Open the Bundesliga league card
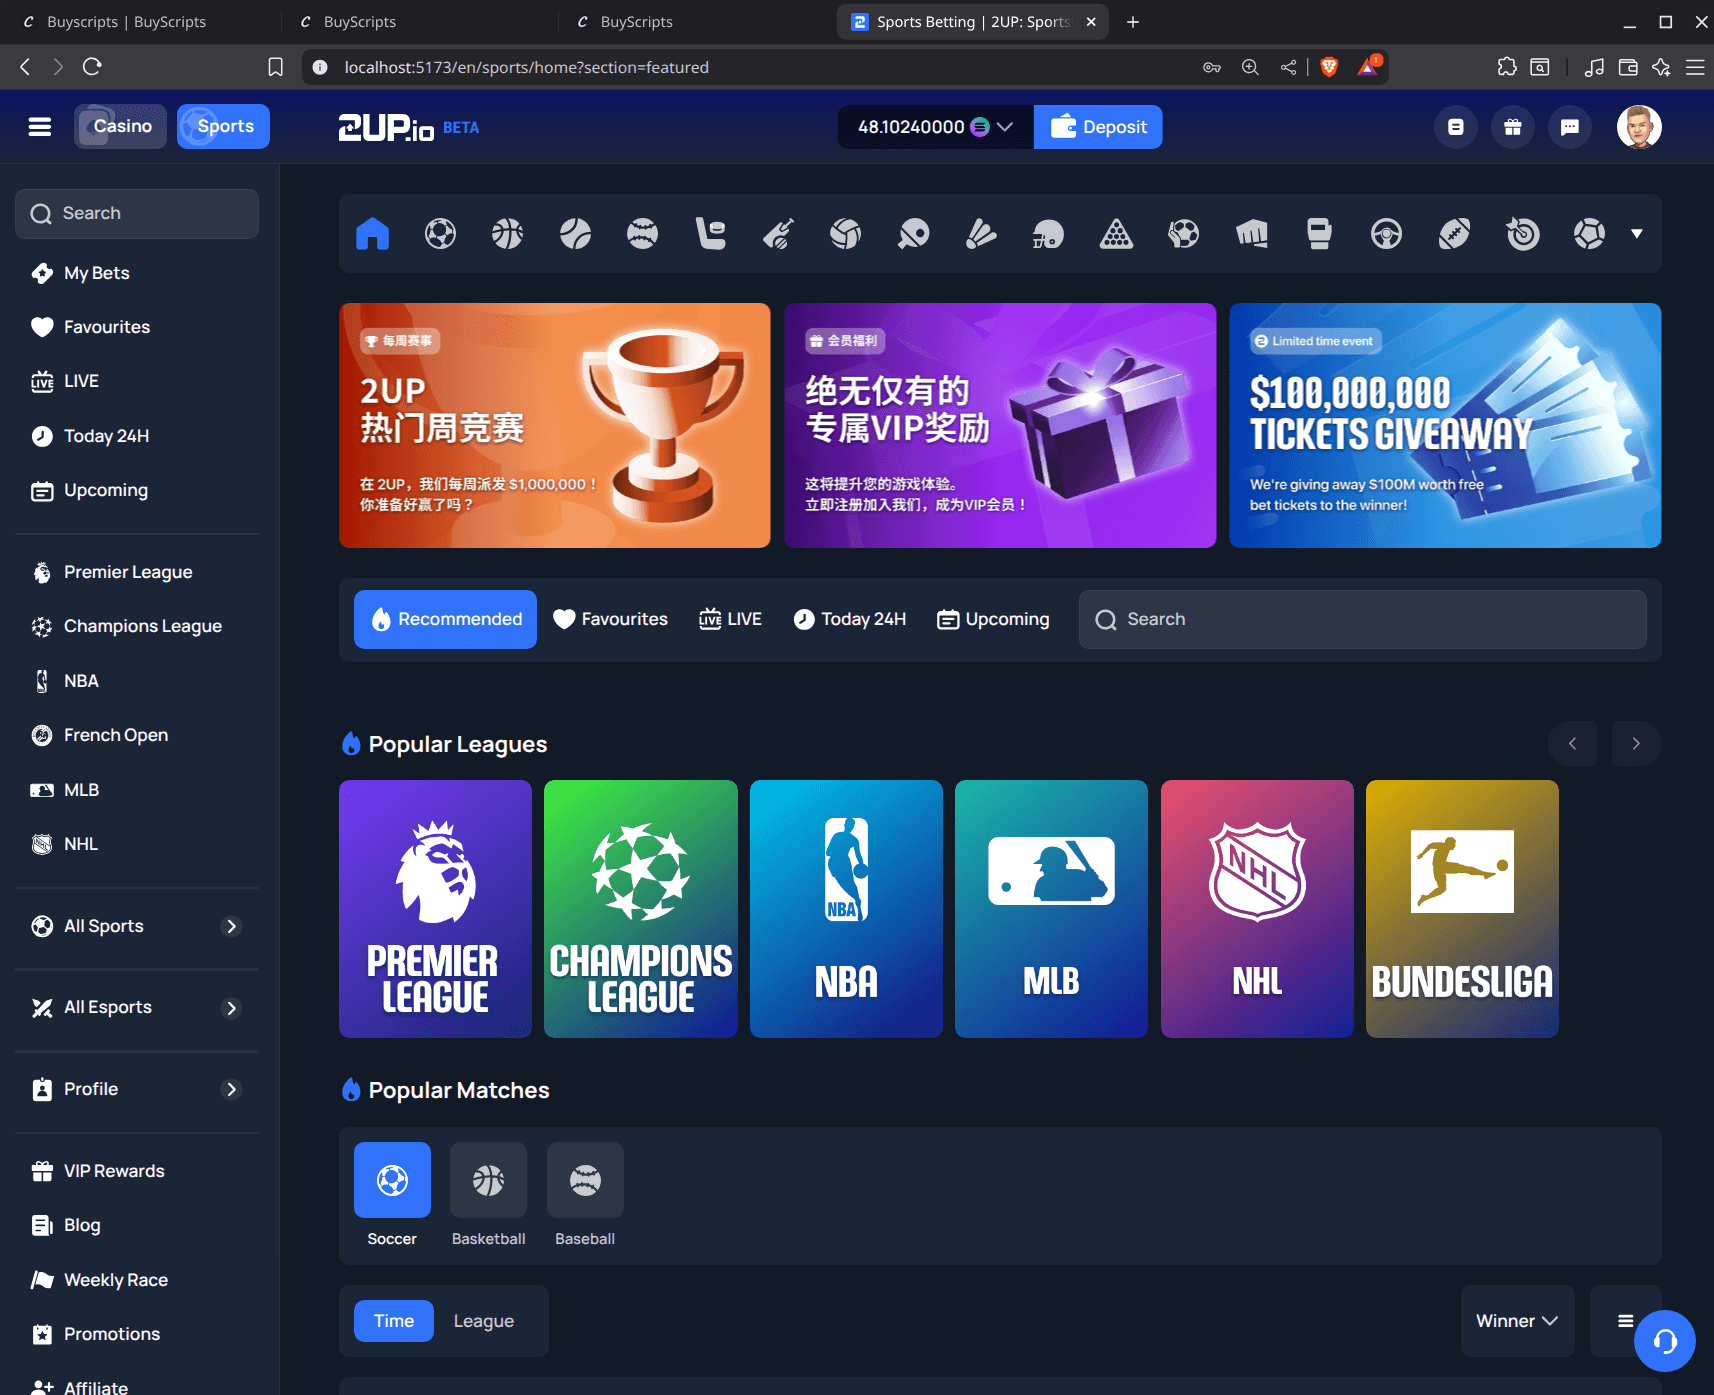The width and height of the screenshot is (1714, 1395). [1461, 908]
